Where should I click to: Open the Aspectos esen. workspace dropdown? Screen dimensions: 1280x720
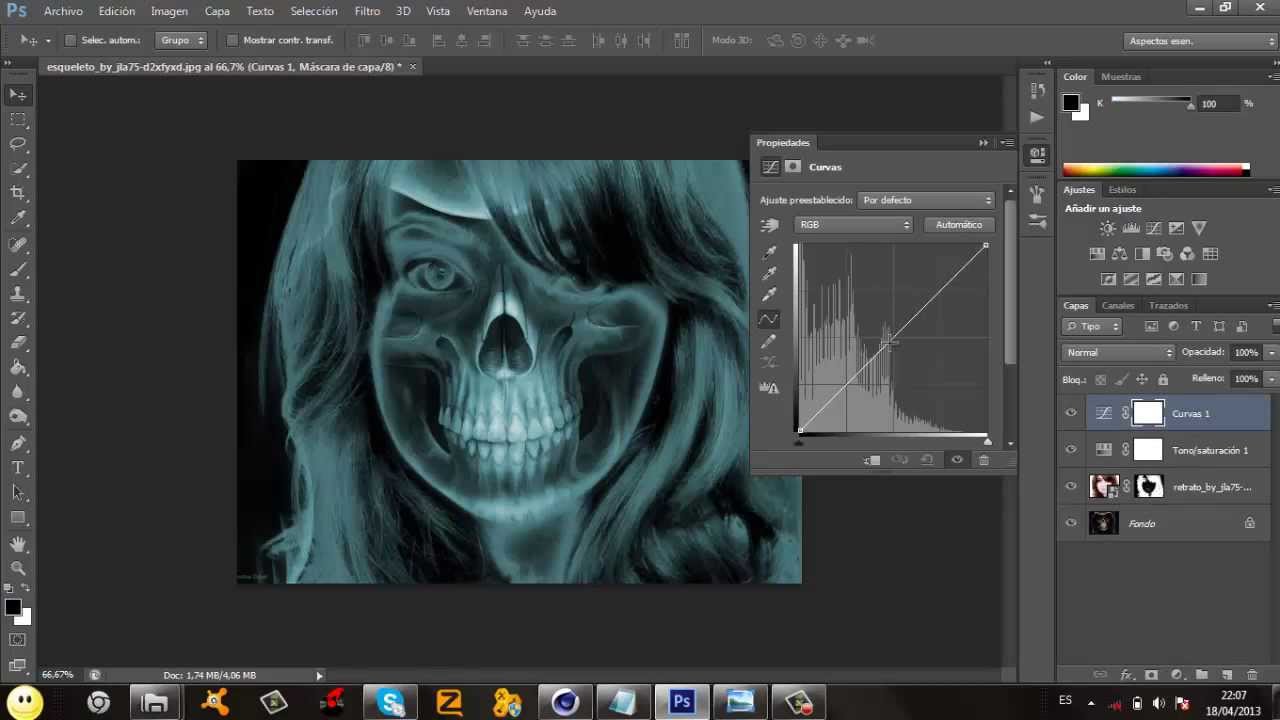pyautogui.click(x=1200, y=41)
